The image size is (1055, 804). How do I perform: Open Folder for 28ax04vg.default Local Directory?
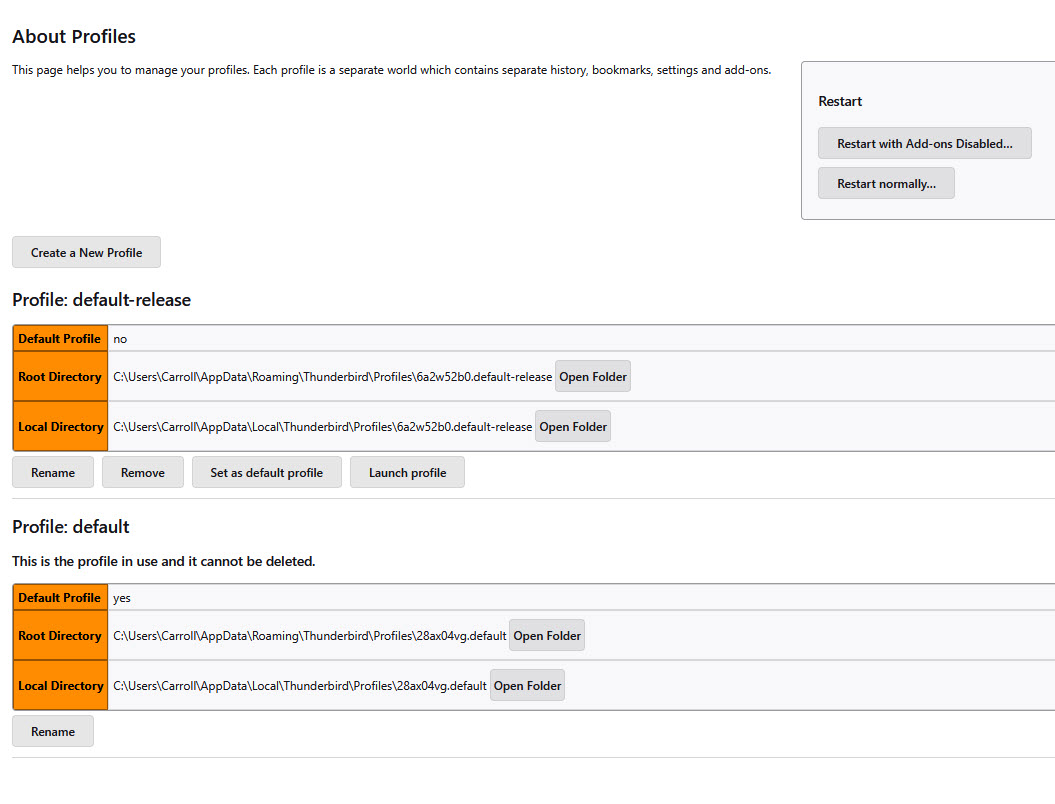pyautogui.click(x=527, y=686)
